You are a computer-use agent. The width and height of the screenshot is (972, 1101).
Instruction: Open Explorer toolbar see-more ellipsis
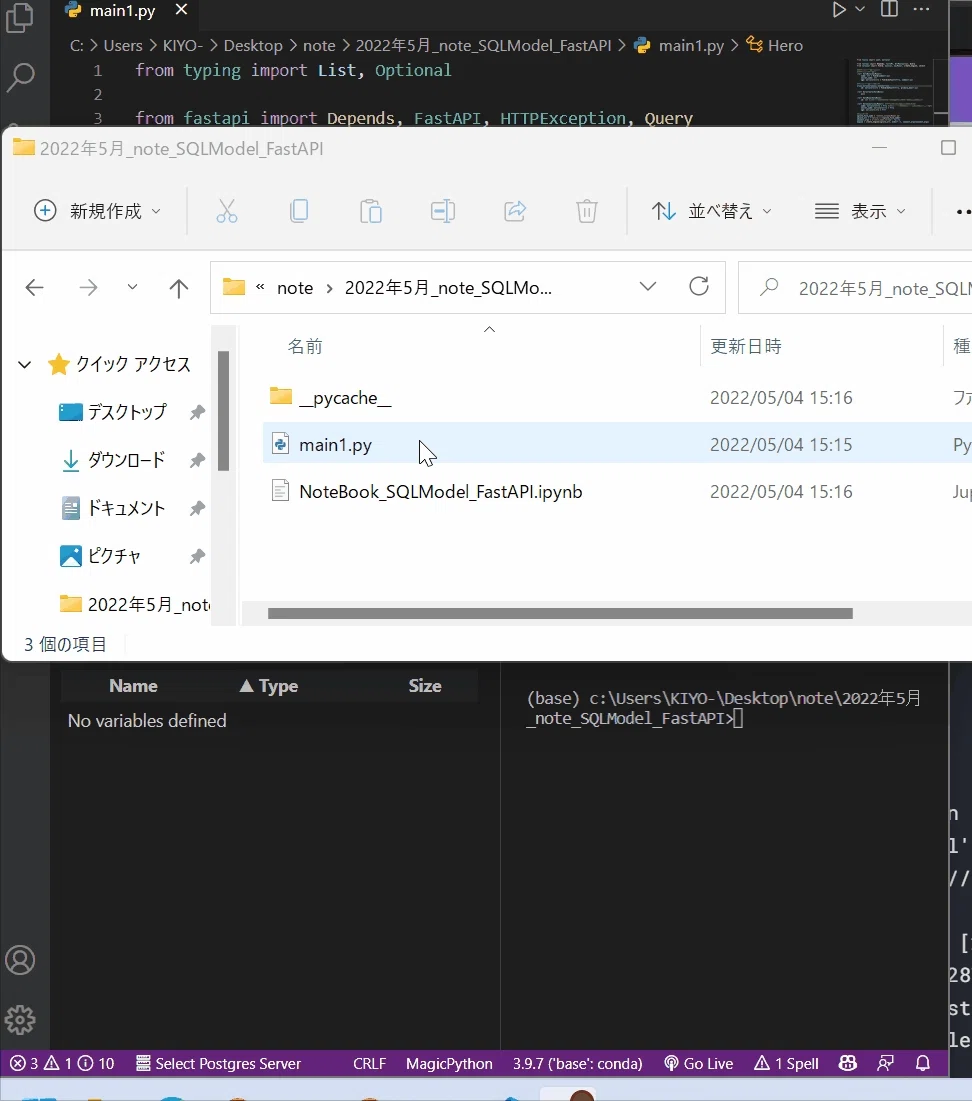pos(964,211)
